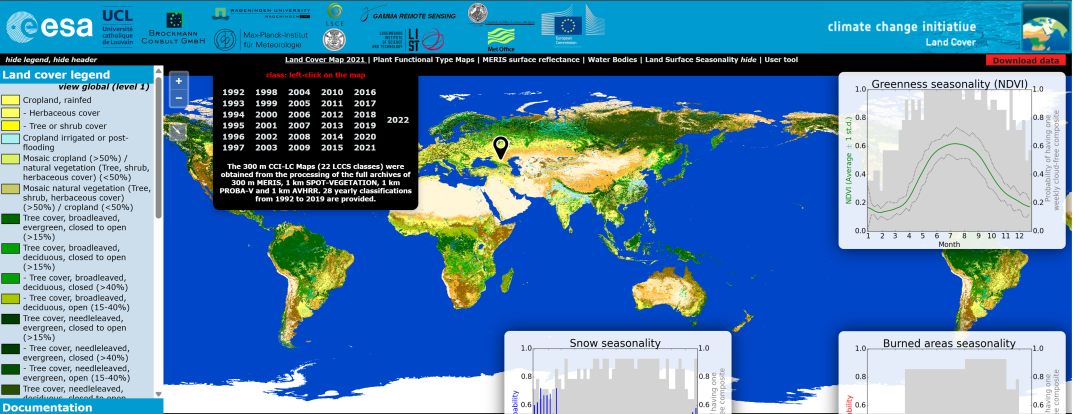Click the legend panel scrollbar thumb
The height and width of the screenshot is (414, 1080).
point(158,147)
